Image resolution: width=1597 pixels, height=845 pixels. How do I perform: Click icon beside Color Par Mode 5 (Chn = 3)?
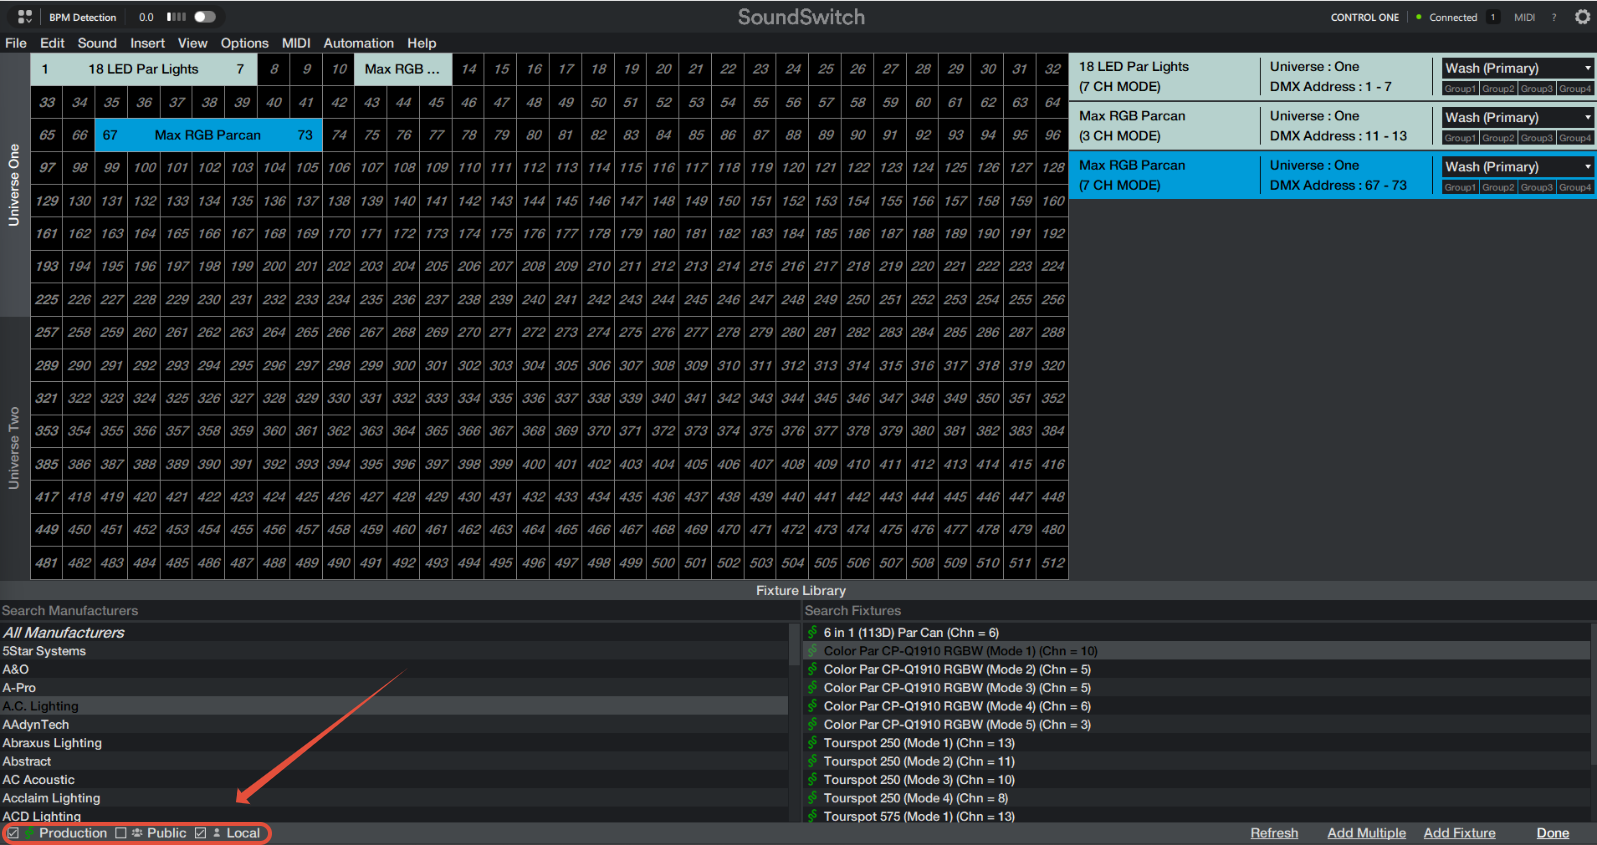pyautogui.click(x=813, y=724)
